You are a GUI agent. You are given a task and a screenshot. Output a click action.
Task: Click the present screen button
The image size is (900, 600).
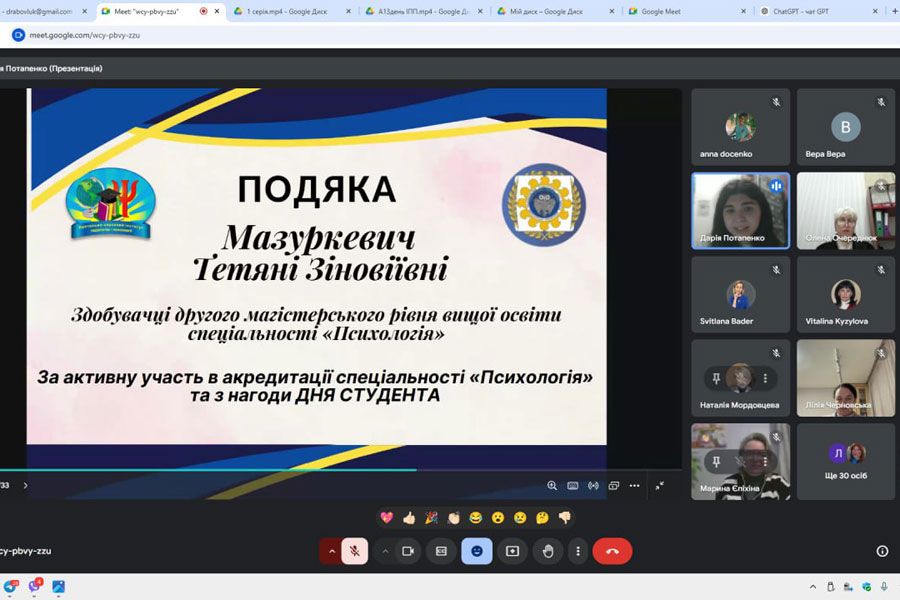coord(512,551)
